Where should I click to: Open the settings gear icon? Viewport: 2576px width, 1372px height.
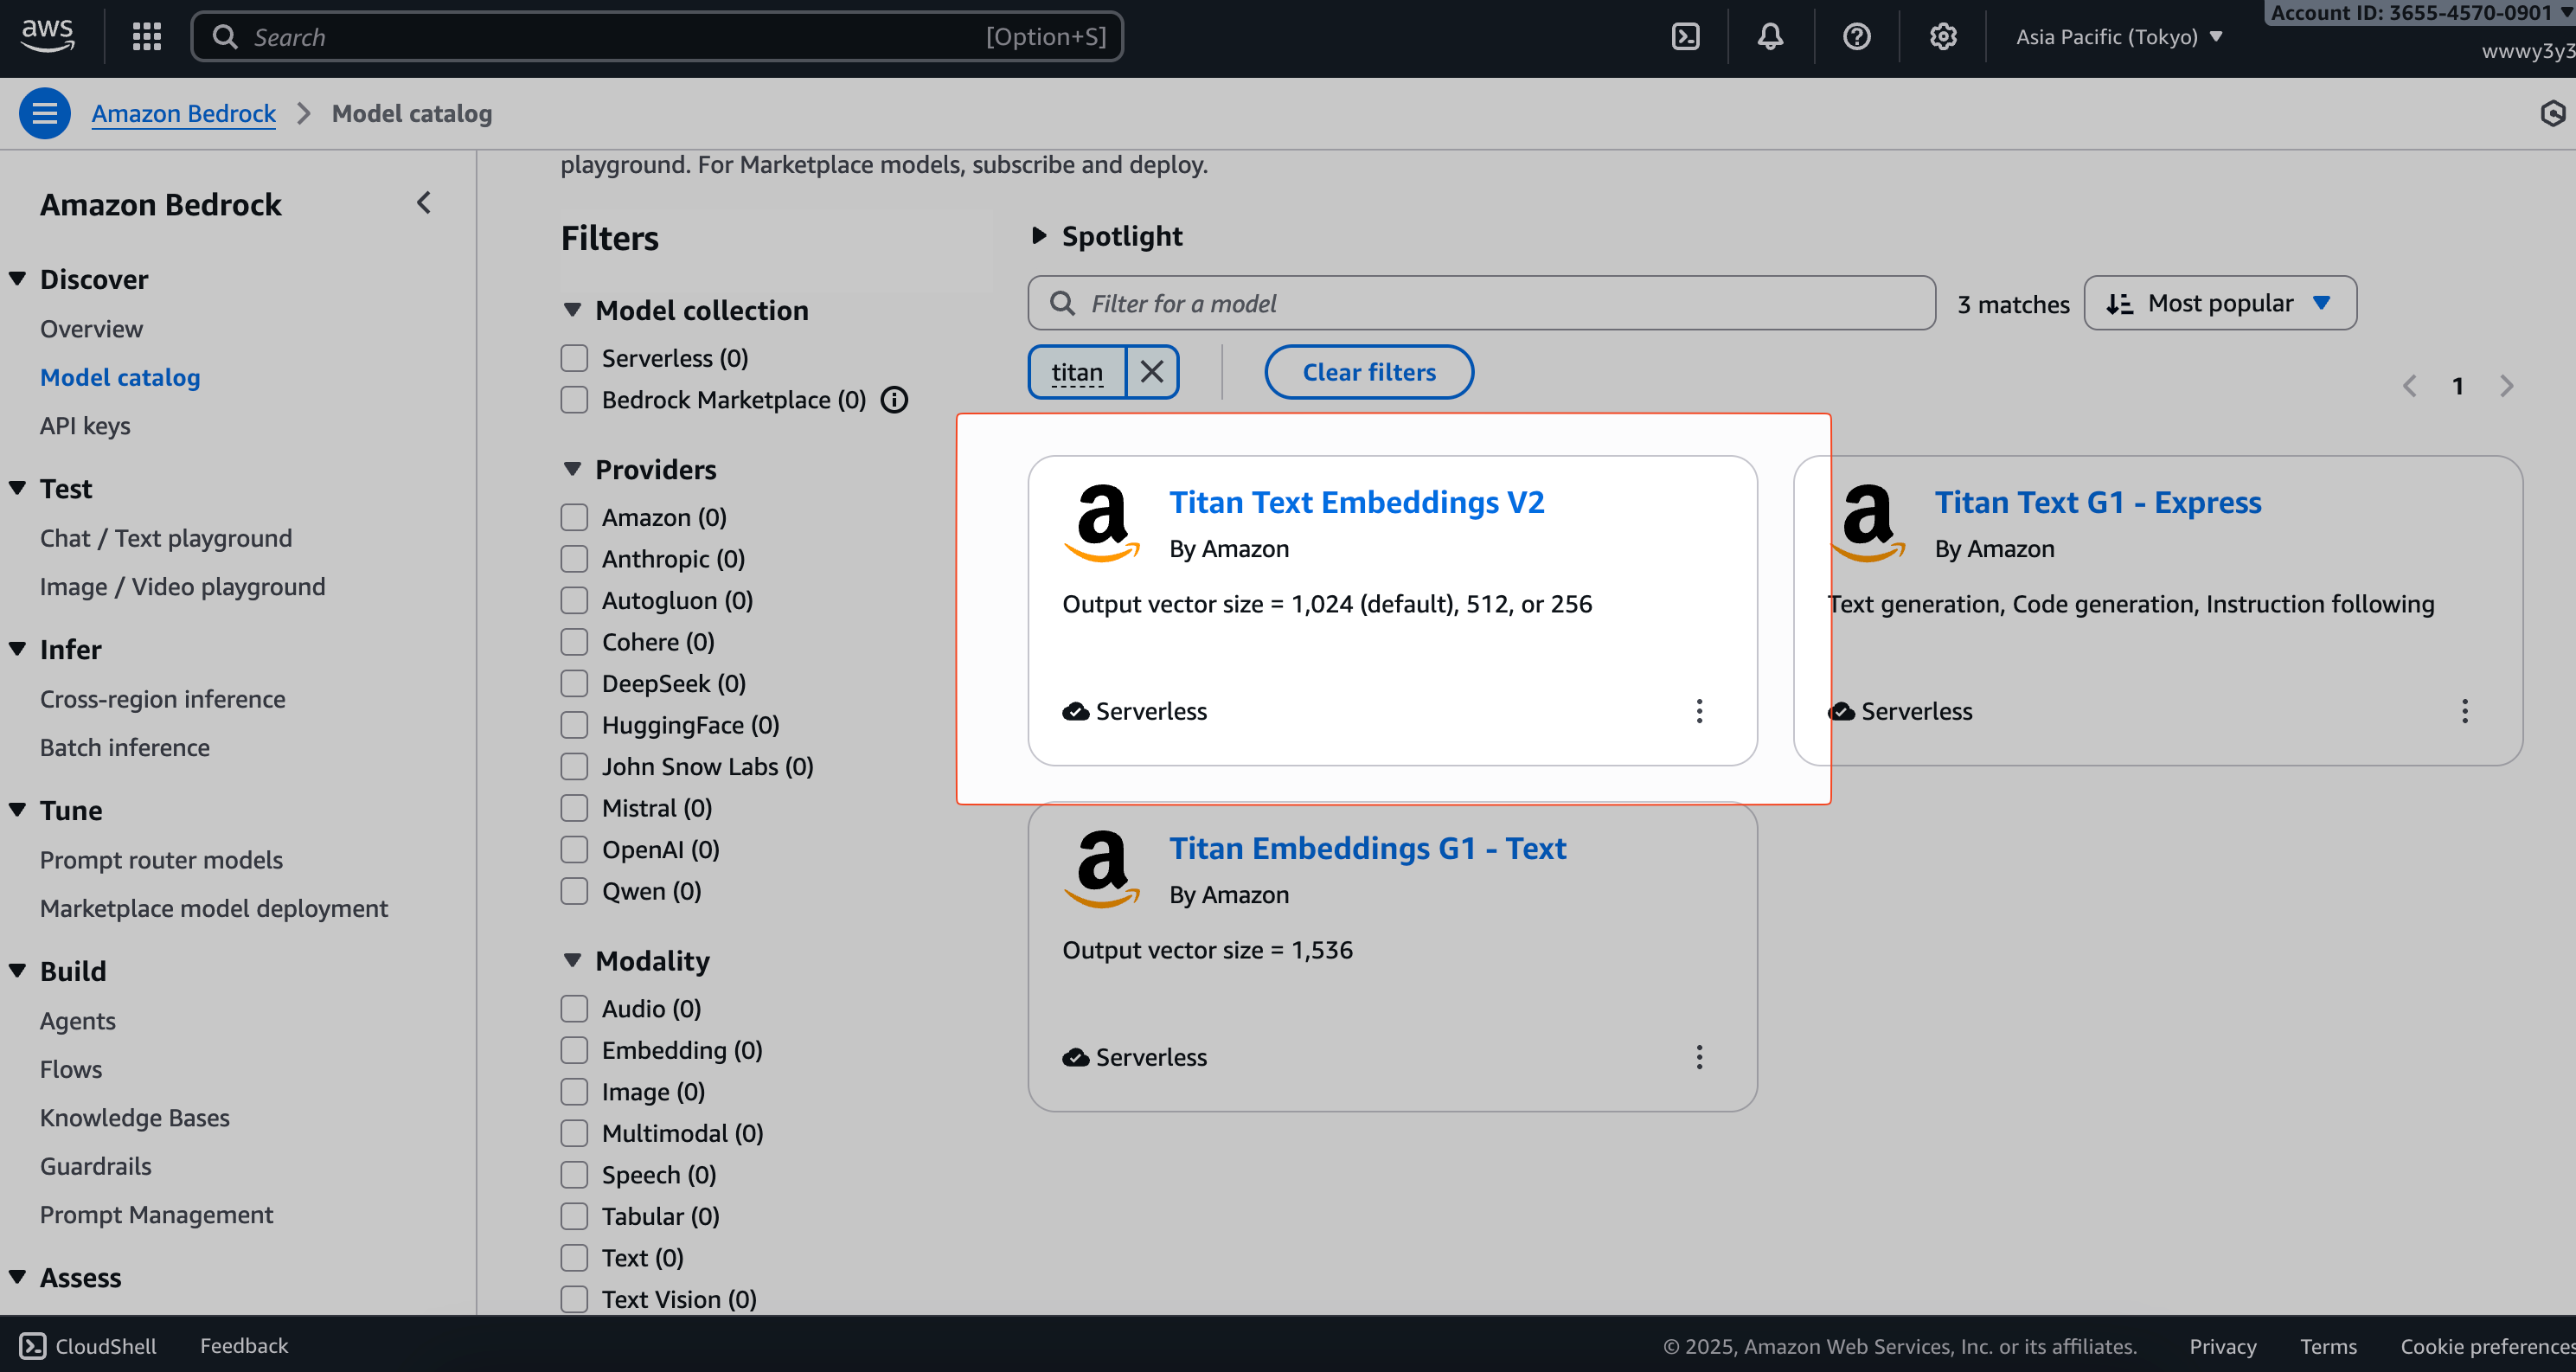1942,36
